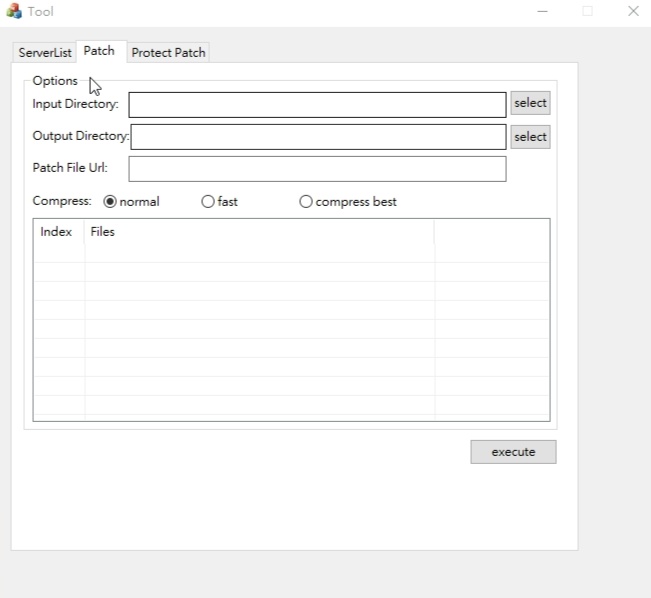
Task: Click the Compress label text
Action: point(62,201)
